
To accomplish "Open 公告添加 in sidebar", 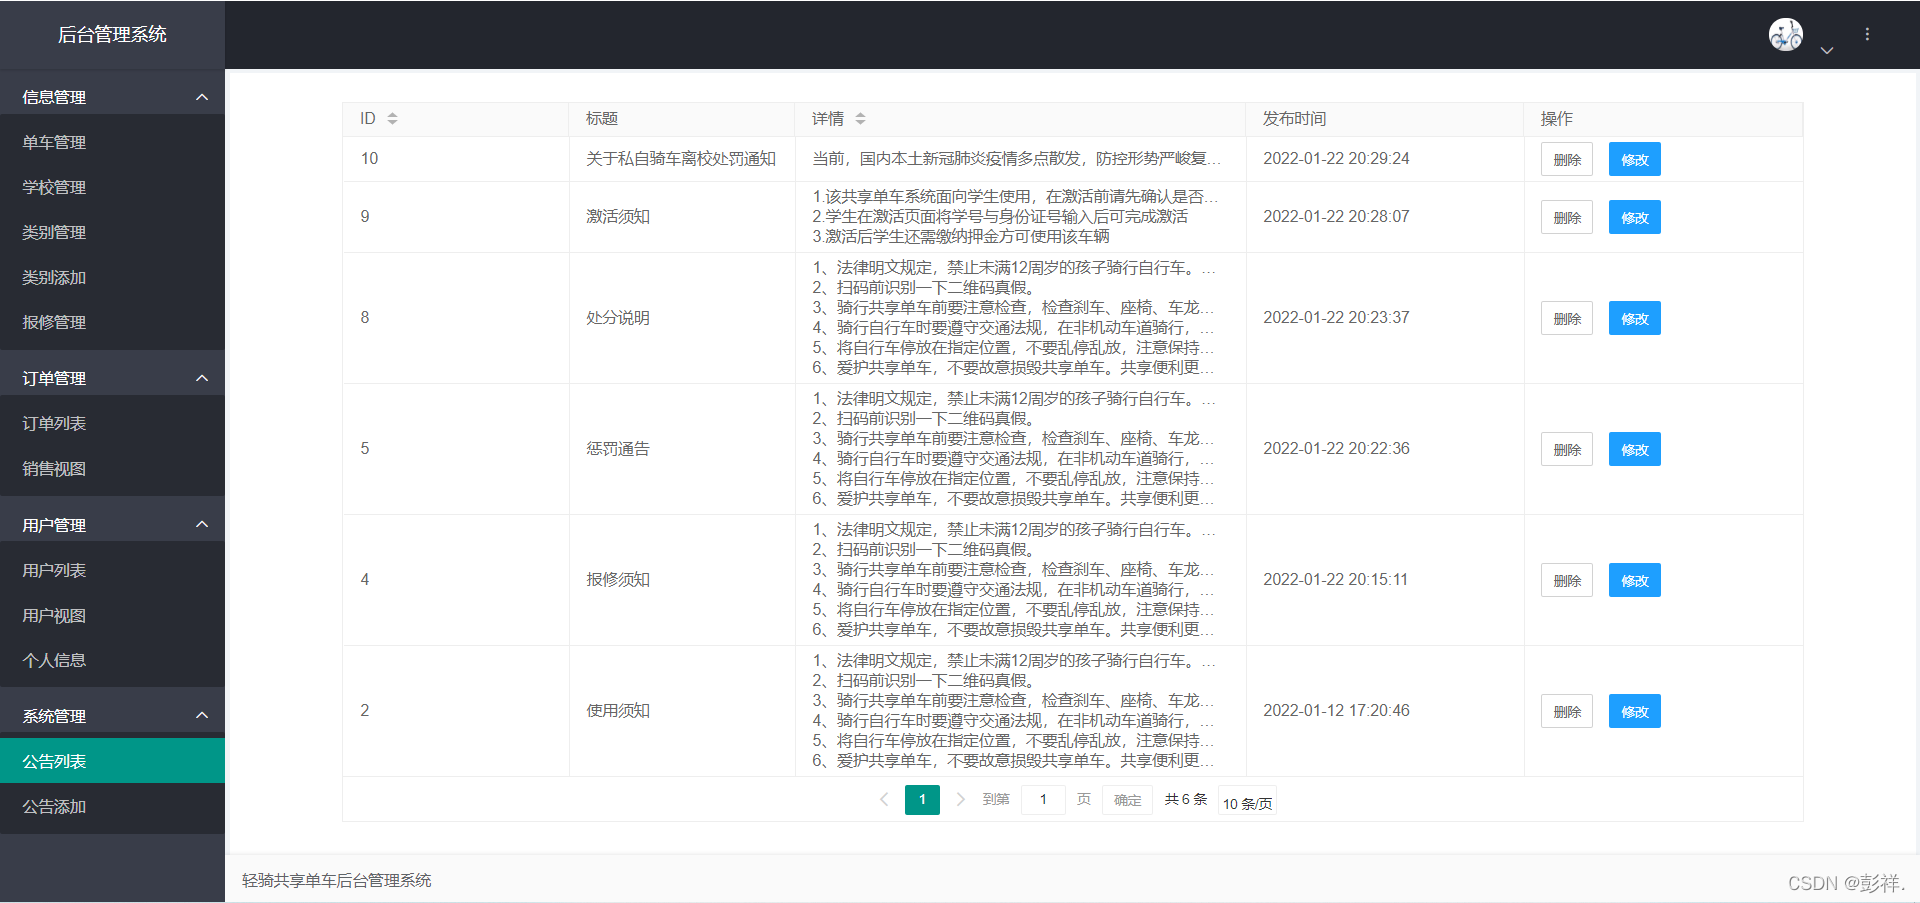I will point(112,806).
